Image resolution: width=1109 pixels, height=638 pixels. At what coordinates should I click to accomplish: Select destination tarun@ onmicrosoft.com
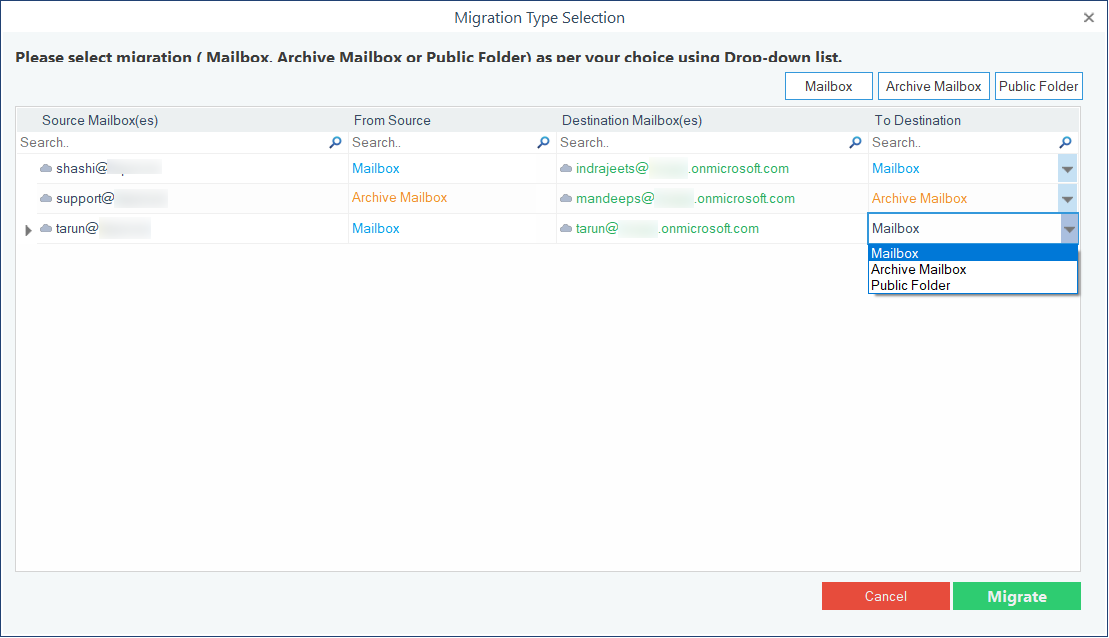pyautogui.click(x=667, y=228)
